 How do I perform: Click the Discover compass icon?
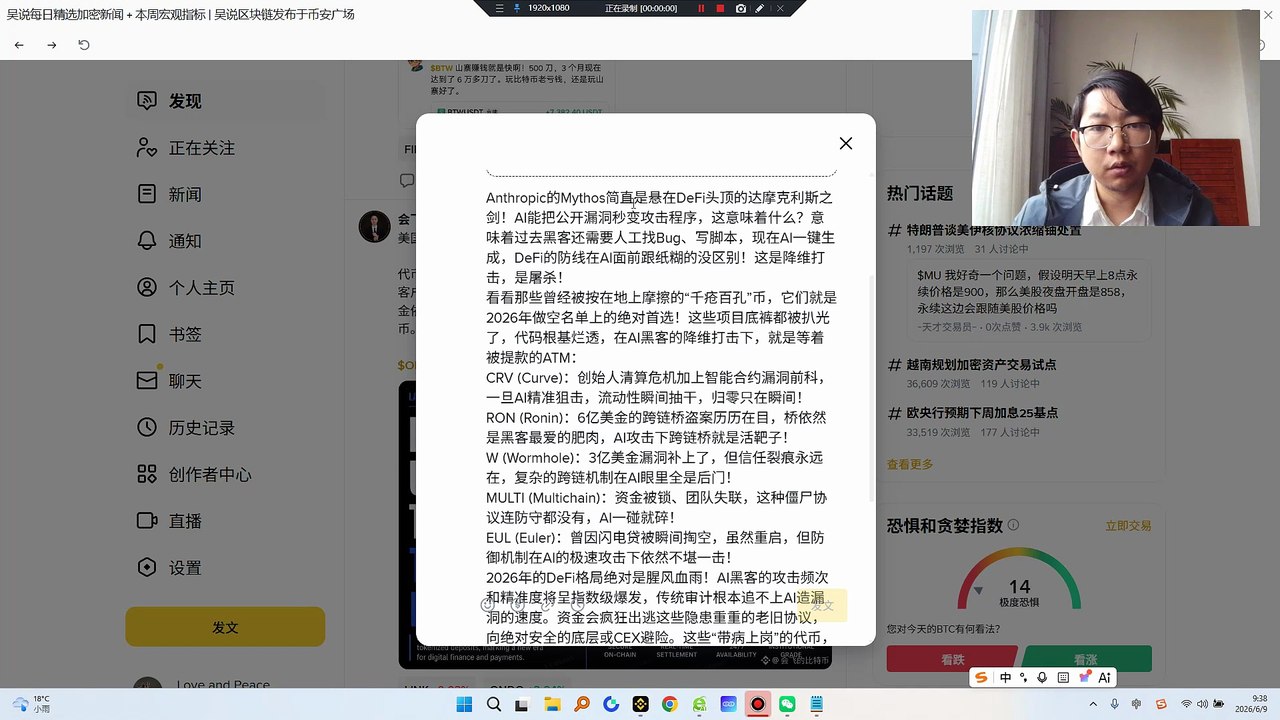[147, 101]
